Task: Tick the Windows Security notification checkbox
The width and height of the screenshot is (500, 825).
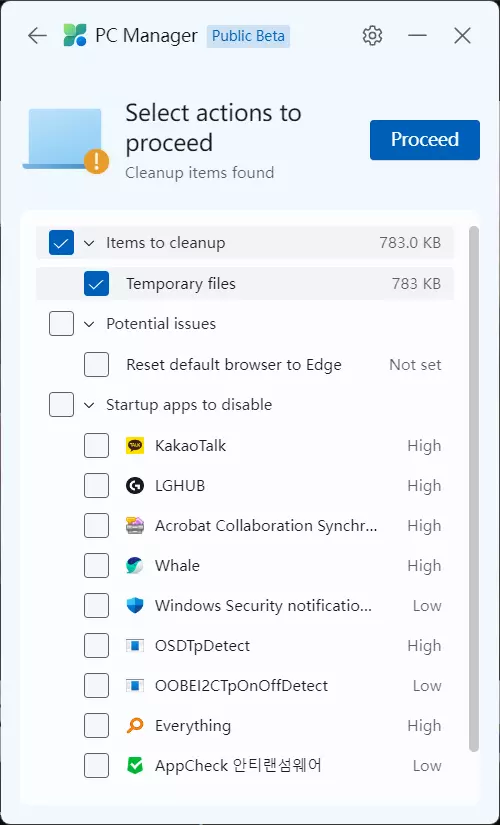Action: (96, 606)
